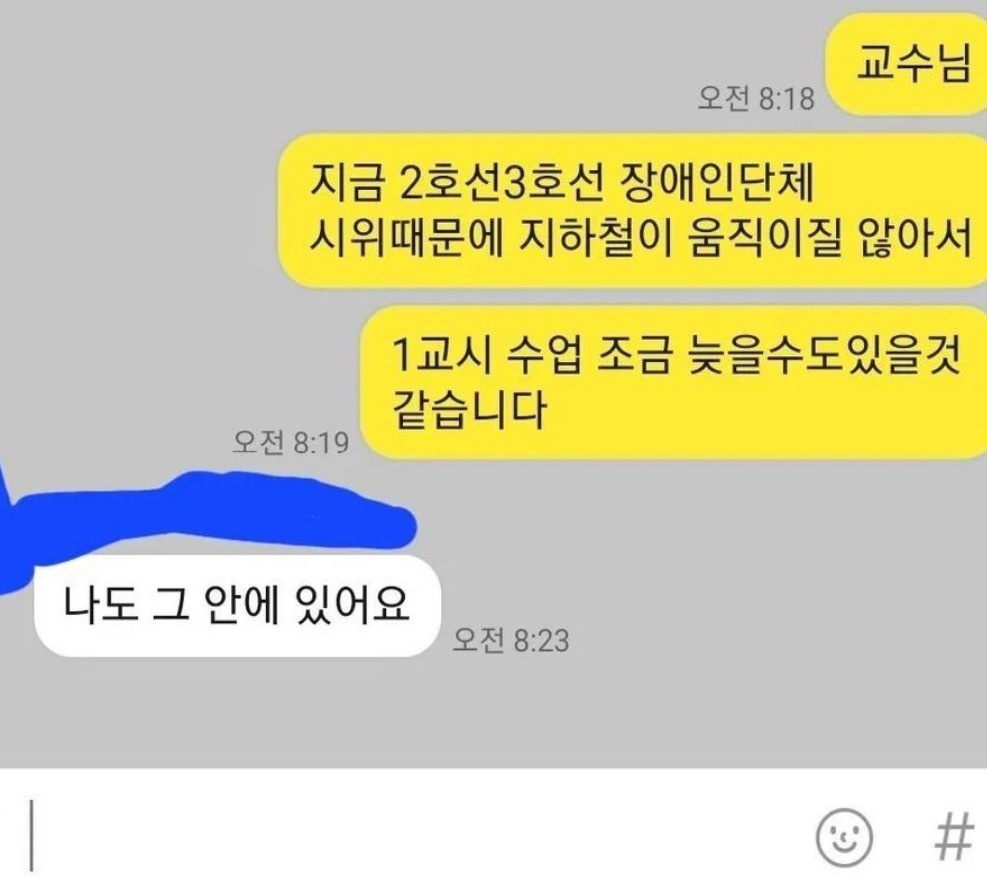Viewport: 987px width, 877px height.
Task: Tap the 오전 8:19 timestamp
Action: point(290,442)
